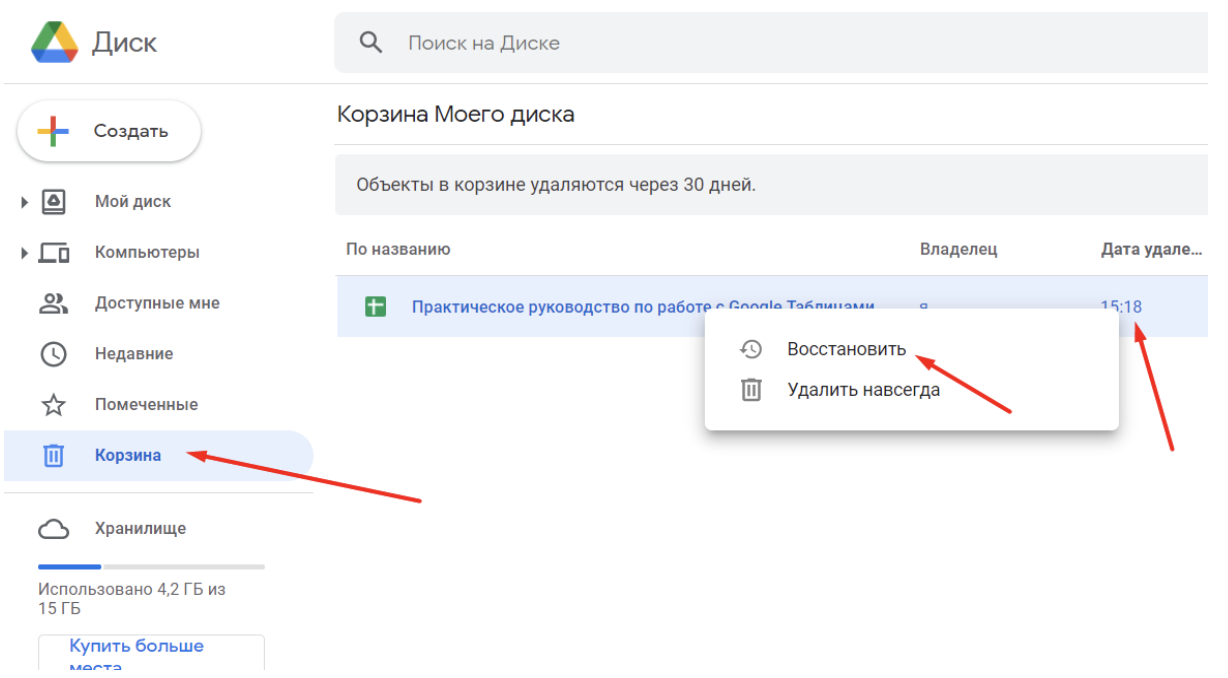Screen dimensions: 1228x678
Task: Click the 'Недавние' clock icon
Action: coord(53,354)
